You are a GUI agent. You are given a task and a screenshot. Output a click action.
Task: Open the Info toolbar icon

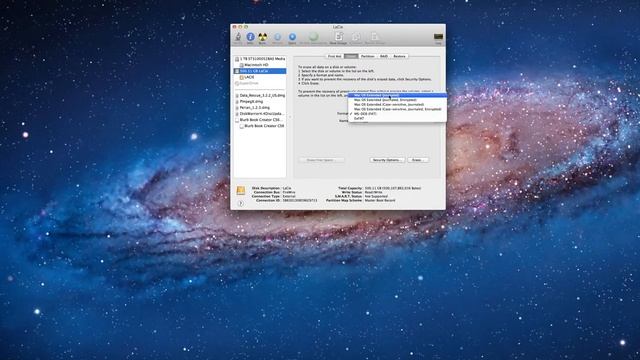250,38
